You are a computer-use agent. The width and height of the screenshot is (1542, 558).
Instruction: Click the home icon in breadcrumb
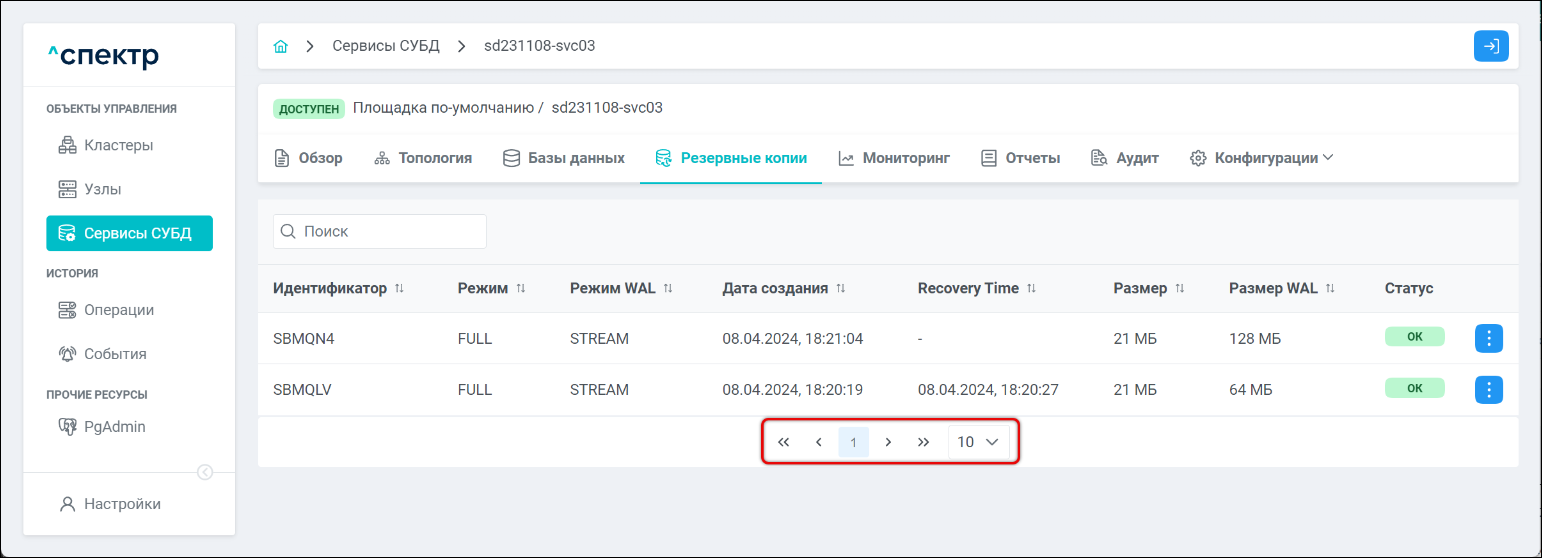281,47
